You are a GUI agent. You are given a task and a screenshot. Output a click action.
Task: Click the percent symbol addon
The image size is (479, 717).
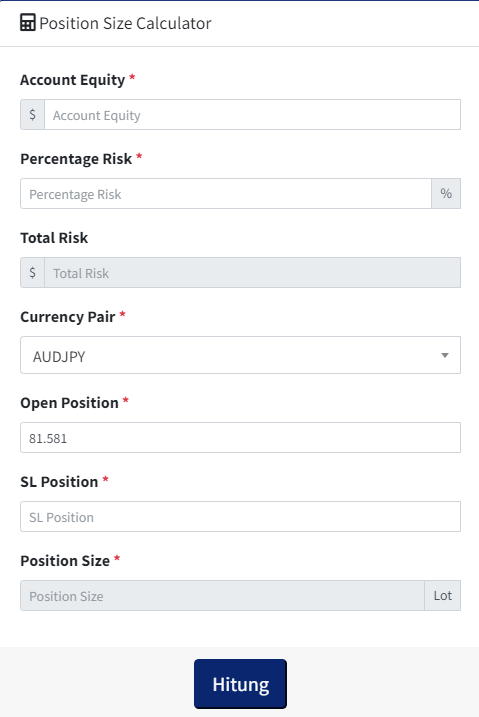(446, 193)
